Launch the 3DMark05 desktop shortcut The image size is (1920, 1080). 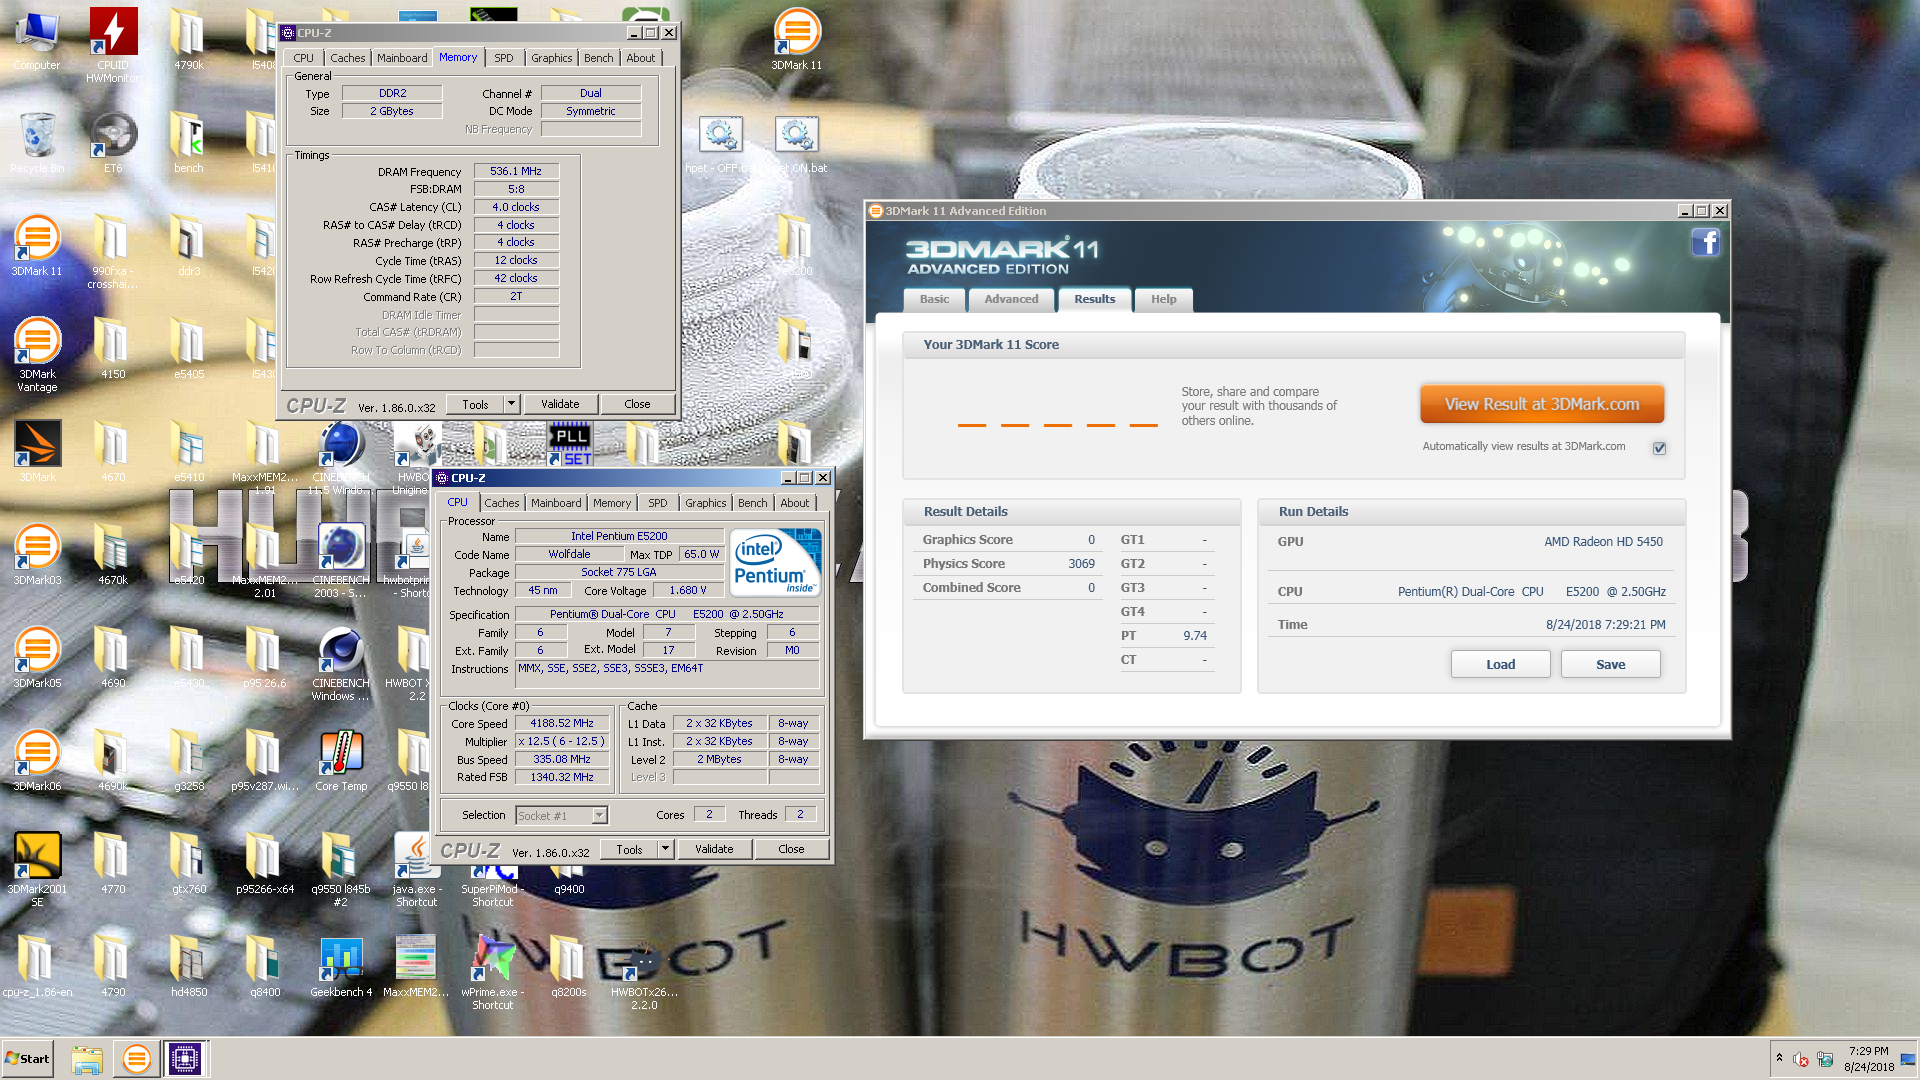pyautogui.click(x=37, y=656)
